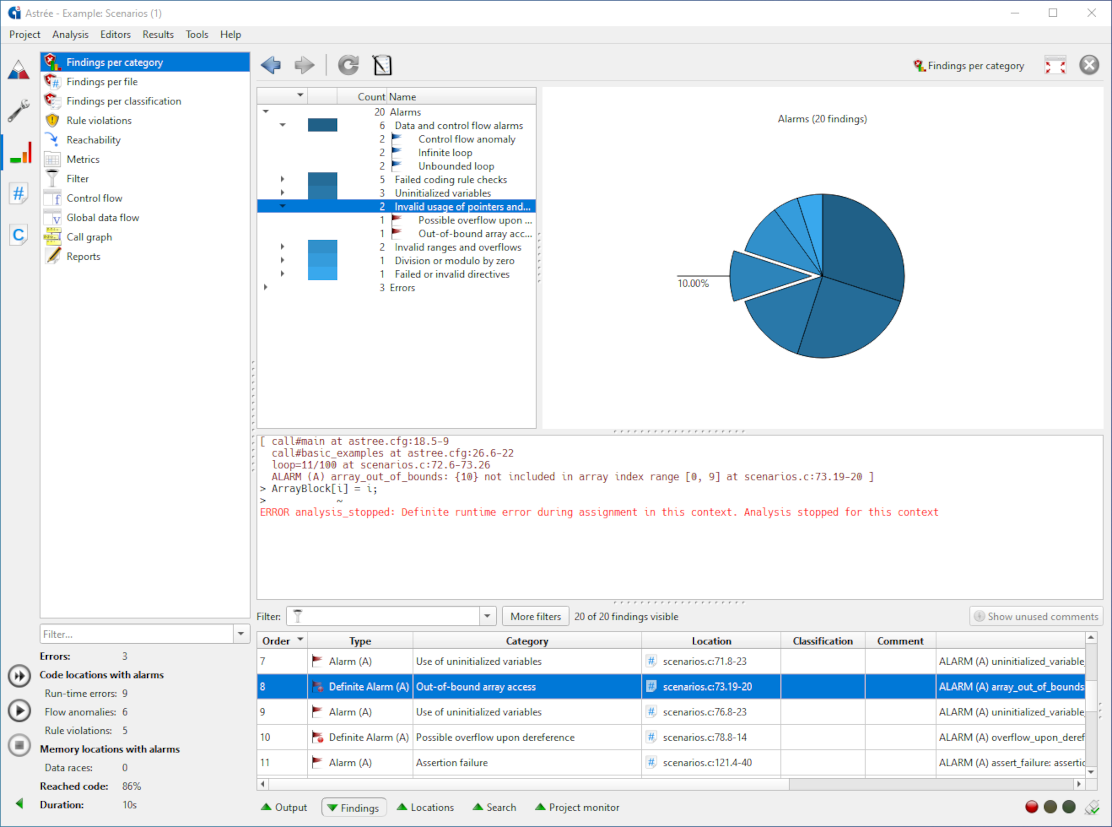
Task: Close the view with gray X icon
Action: click(1089, 65)
